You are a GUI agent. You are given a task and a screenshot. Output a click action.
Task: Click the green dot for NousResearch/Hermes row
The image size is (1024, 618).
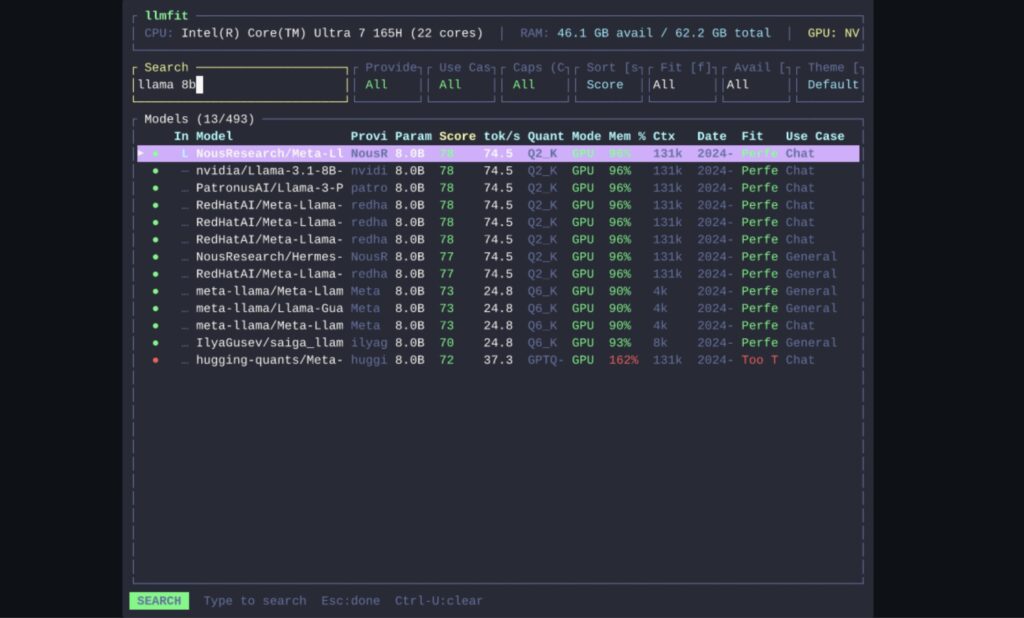(x=155, y=257)
